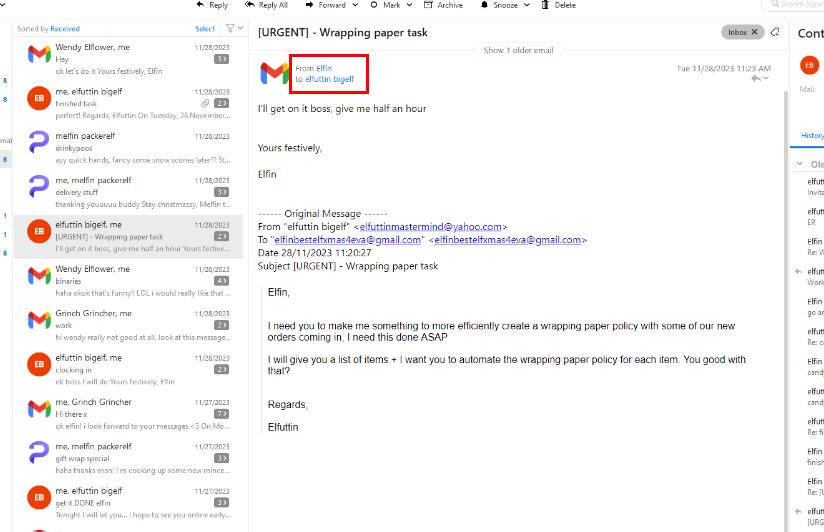Expand thread count badge on Hey conversation
This screenshot has height=532, width=824.
(221, 59)
